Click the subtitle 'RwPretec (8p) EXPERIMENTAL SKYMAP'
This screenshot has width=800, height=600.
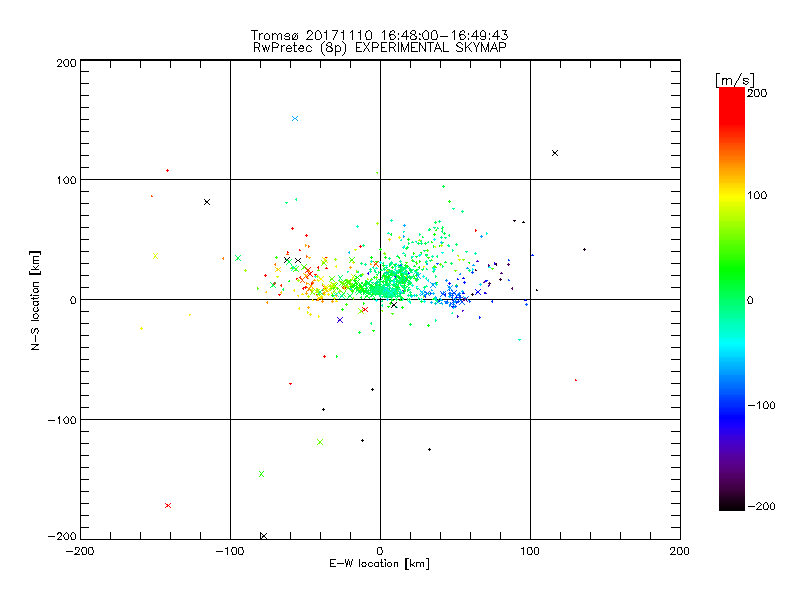click(x=380, y=48)
